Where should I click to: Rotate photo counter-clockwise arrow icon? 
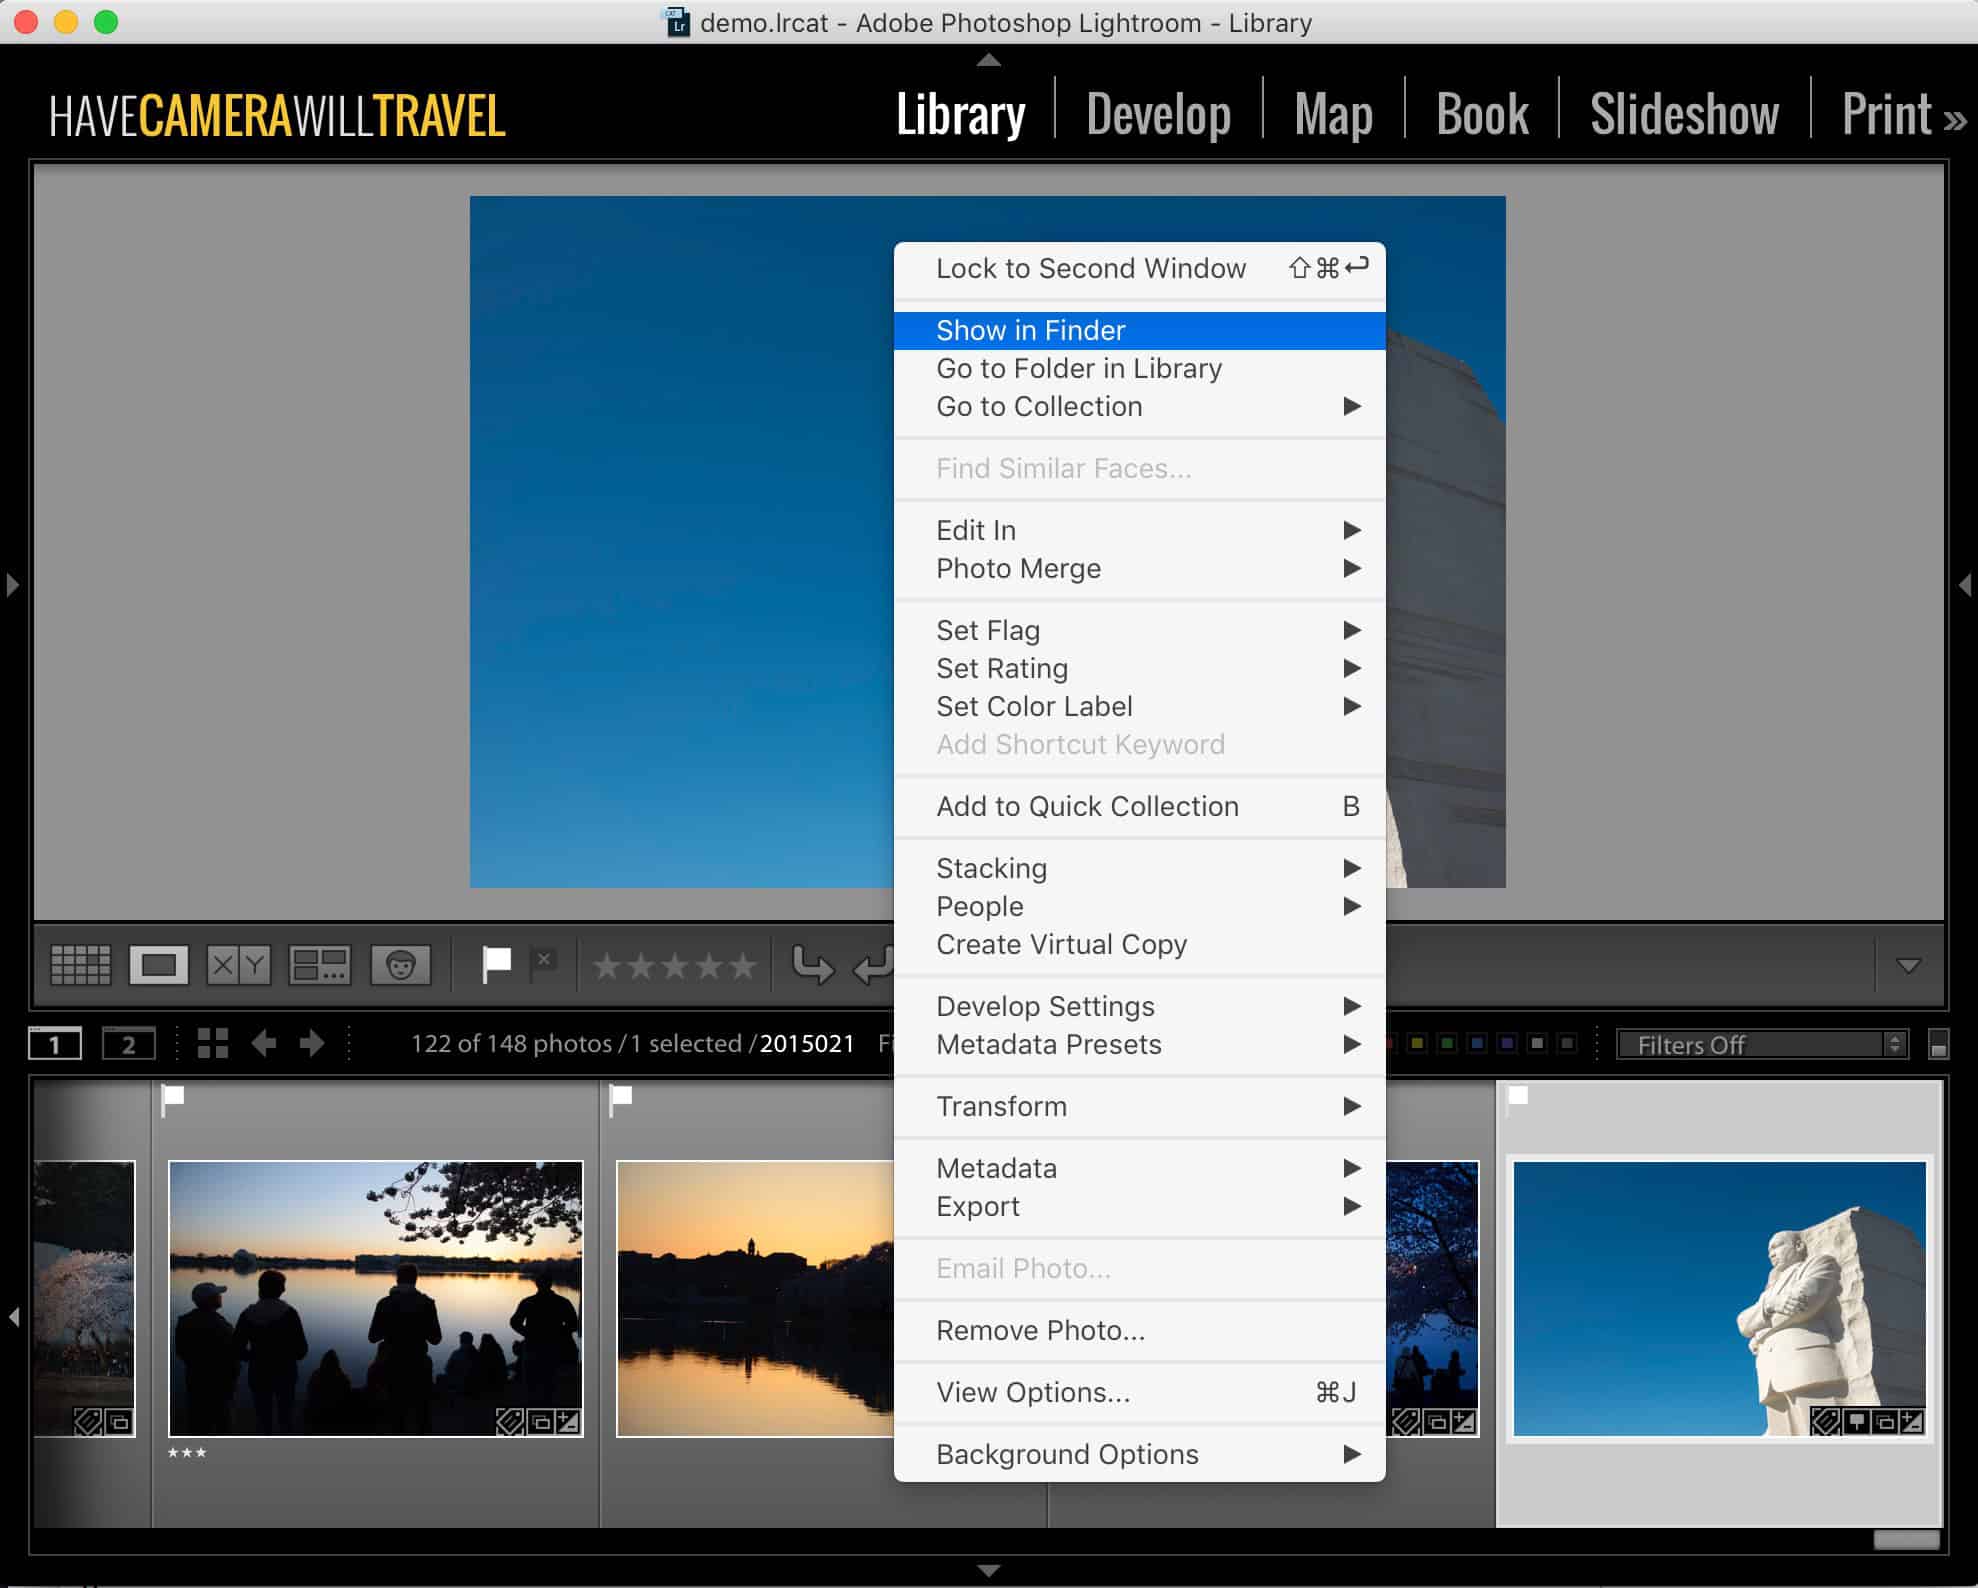point(812,966)
